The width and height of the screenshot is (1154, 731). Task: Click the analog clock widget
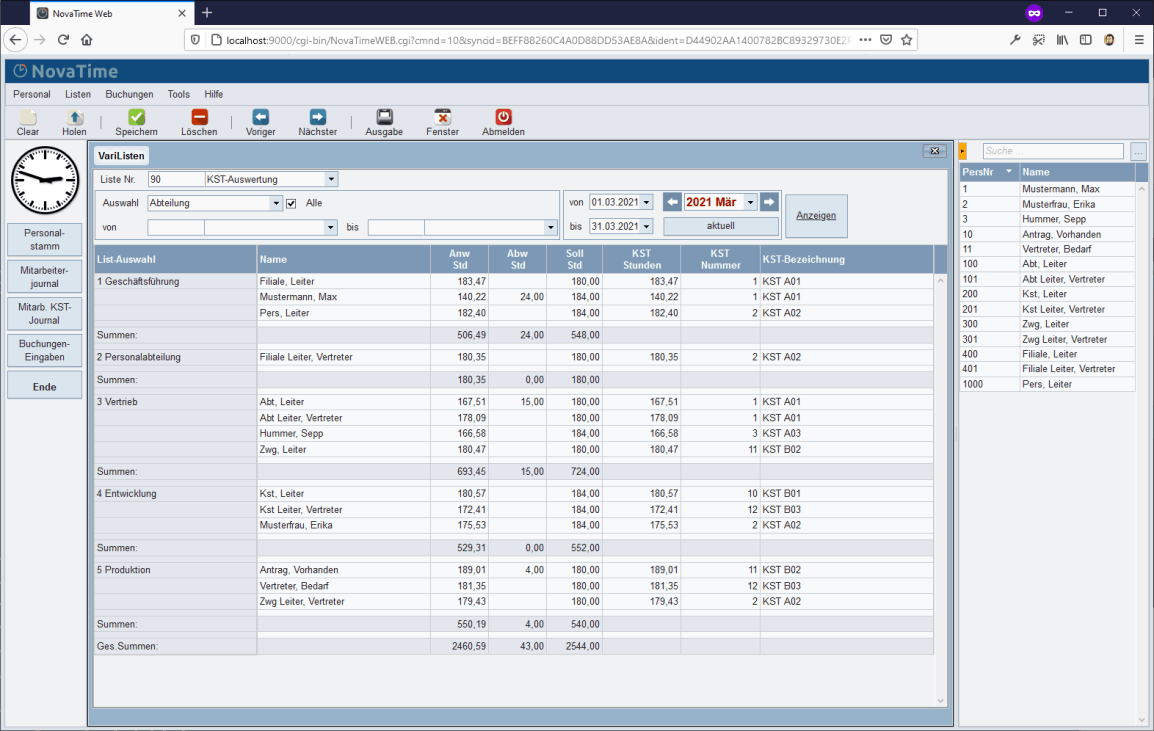coord(45,180)
